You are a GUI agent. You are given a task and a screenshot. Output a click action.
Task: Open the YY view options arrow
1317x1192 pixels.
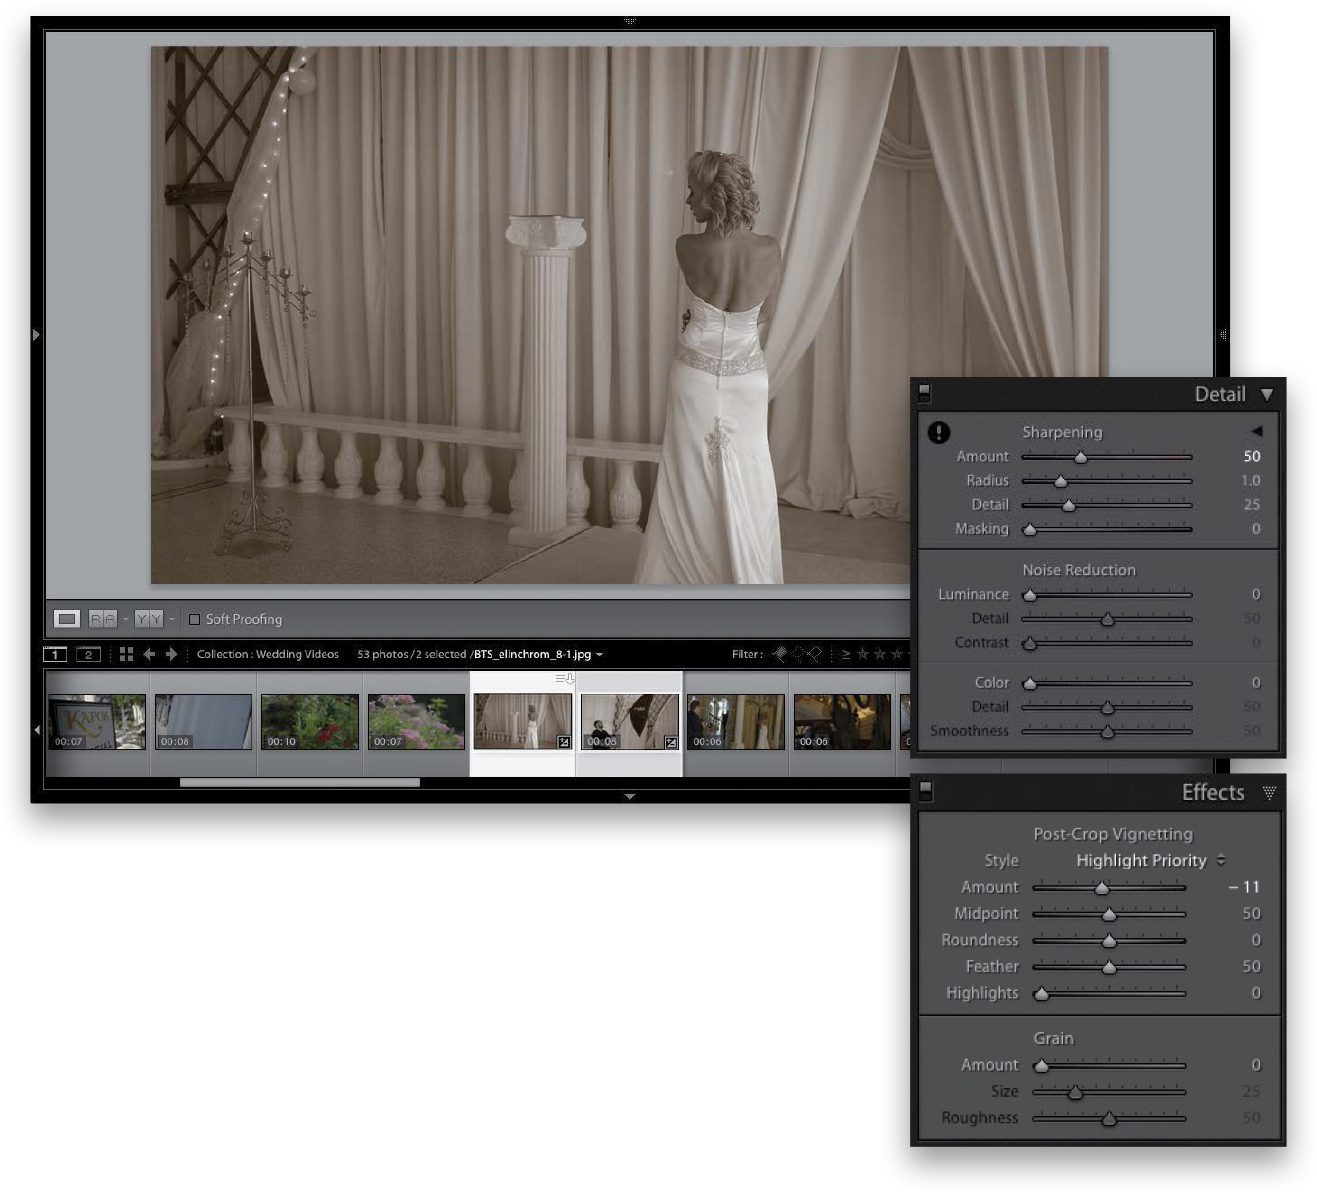coord(171,619)
